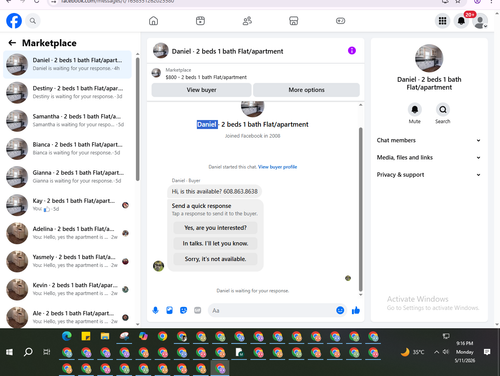Open Task View on the taskbar
500x376 pixels.
(47, 352)
